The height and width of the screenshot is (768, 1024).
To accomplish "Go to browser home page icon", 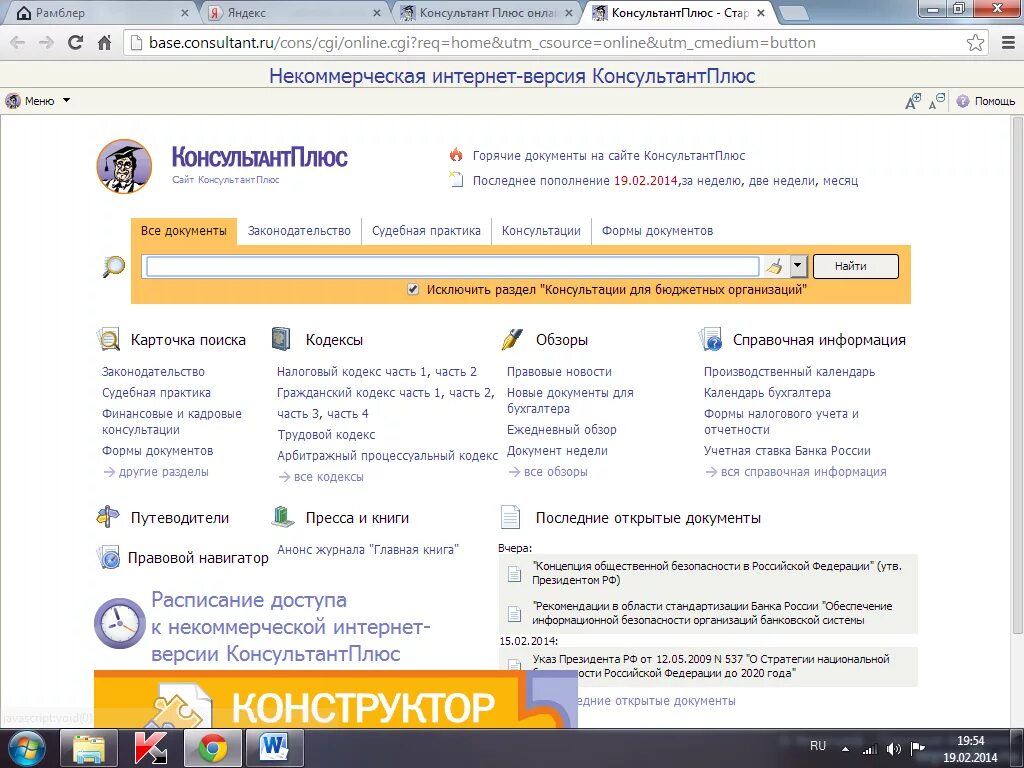I will [104, 42].
